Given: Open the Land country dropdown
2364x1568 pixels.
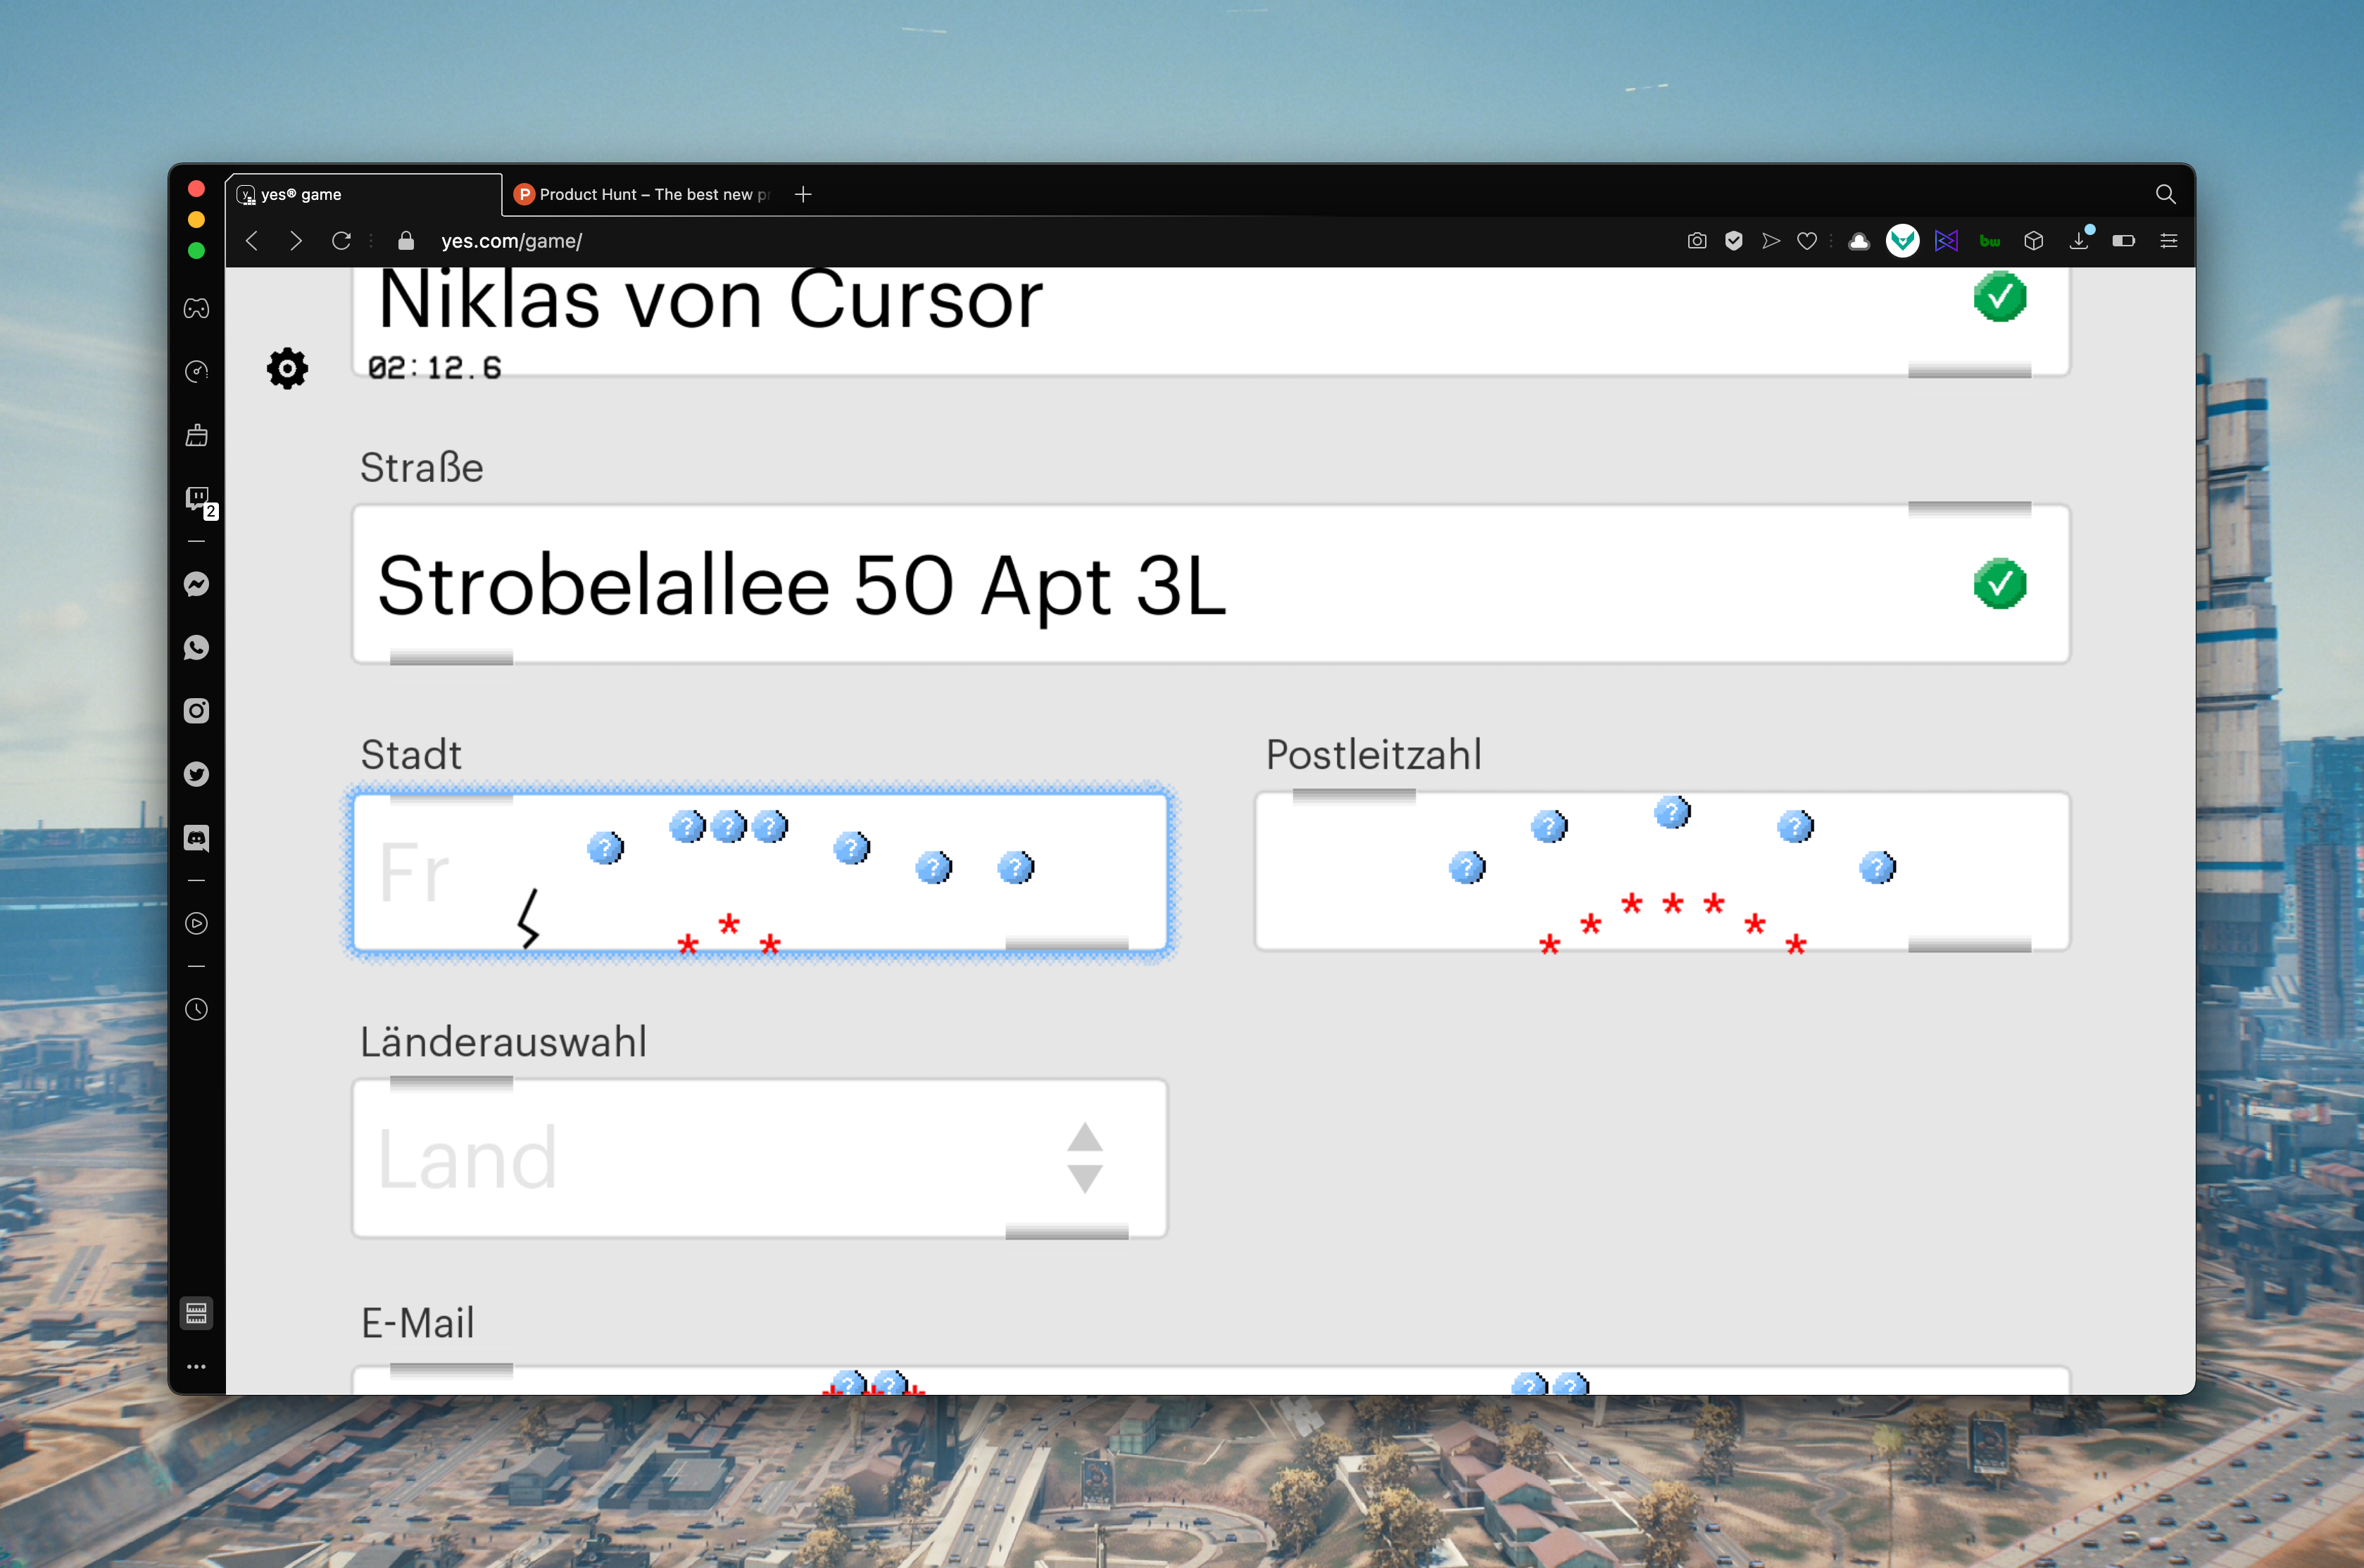Looking at the screenshot, I should pos(700,1158).
